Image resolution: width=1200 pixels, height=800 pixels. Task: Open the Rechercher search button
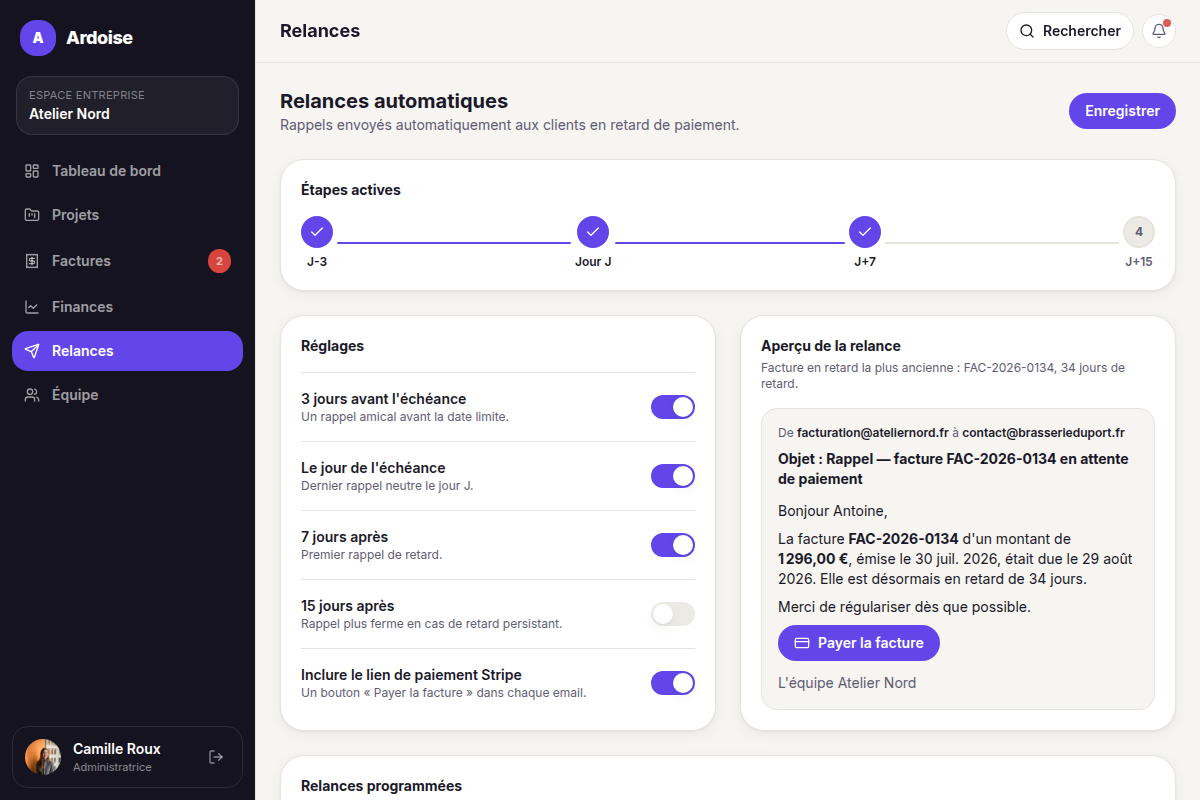(x=1069, y=31)
